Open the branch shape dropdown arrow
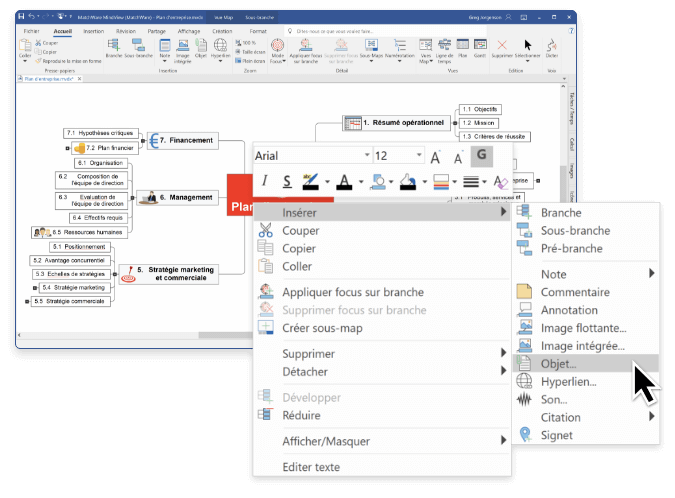This screenshot has width=675, height=498. [391, 182]
